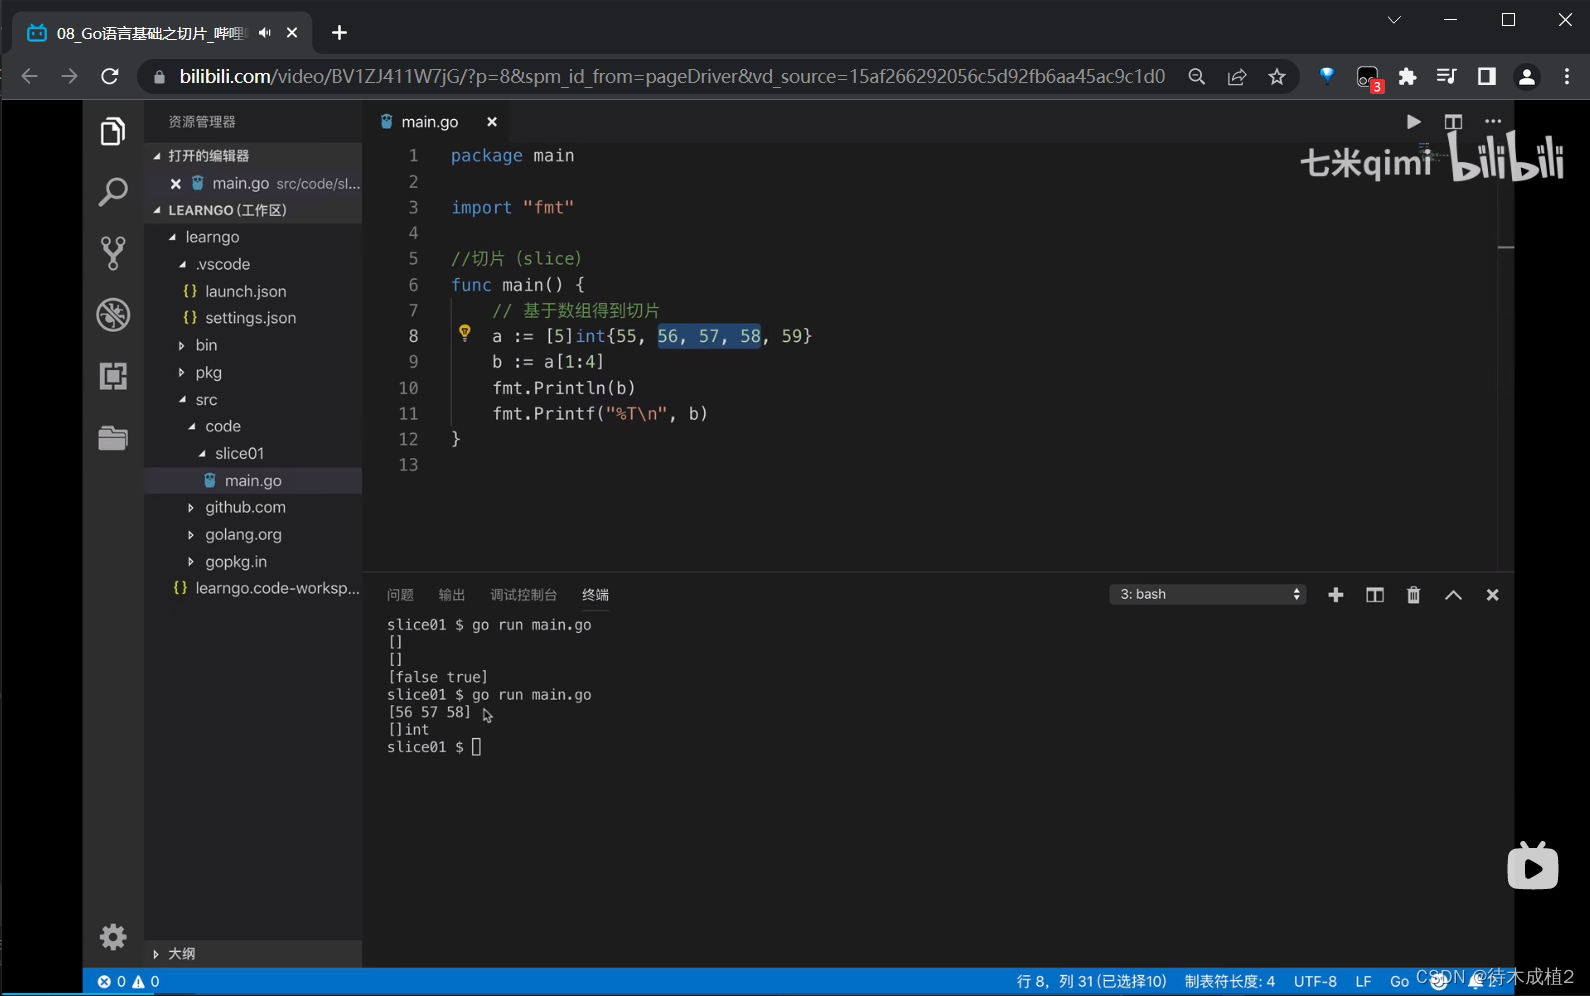The height and width of the screenshot is (996, 1590).
Task: Open the Search view in activity bar
Action: [113, 192]
